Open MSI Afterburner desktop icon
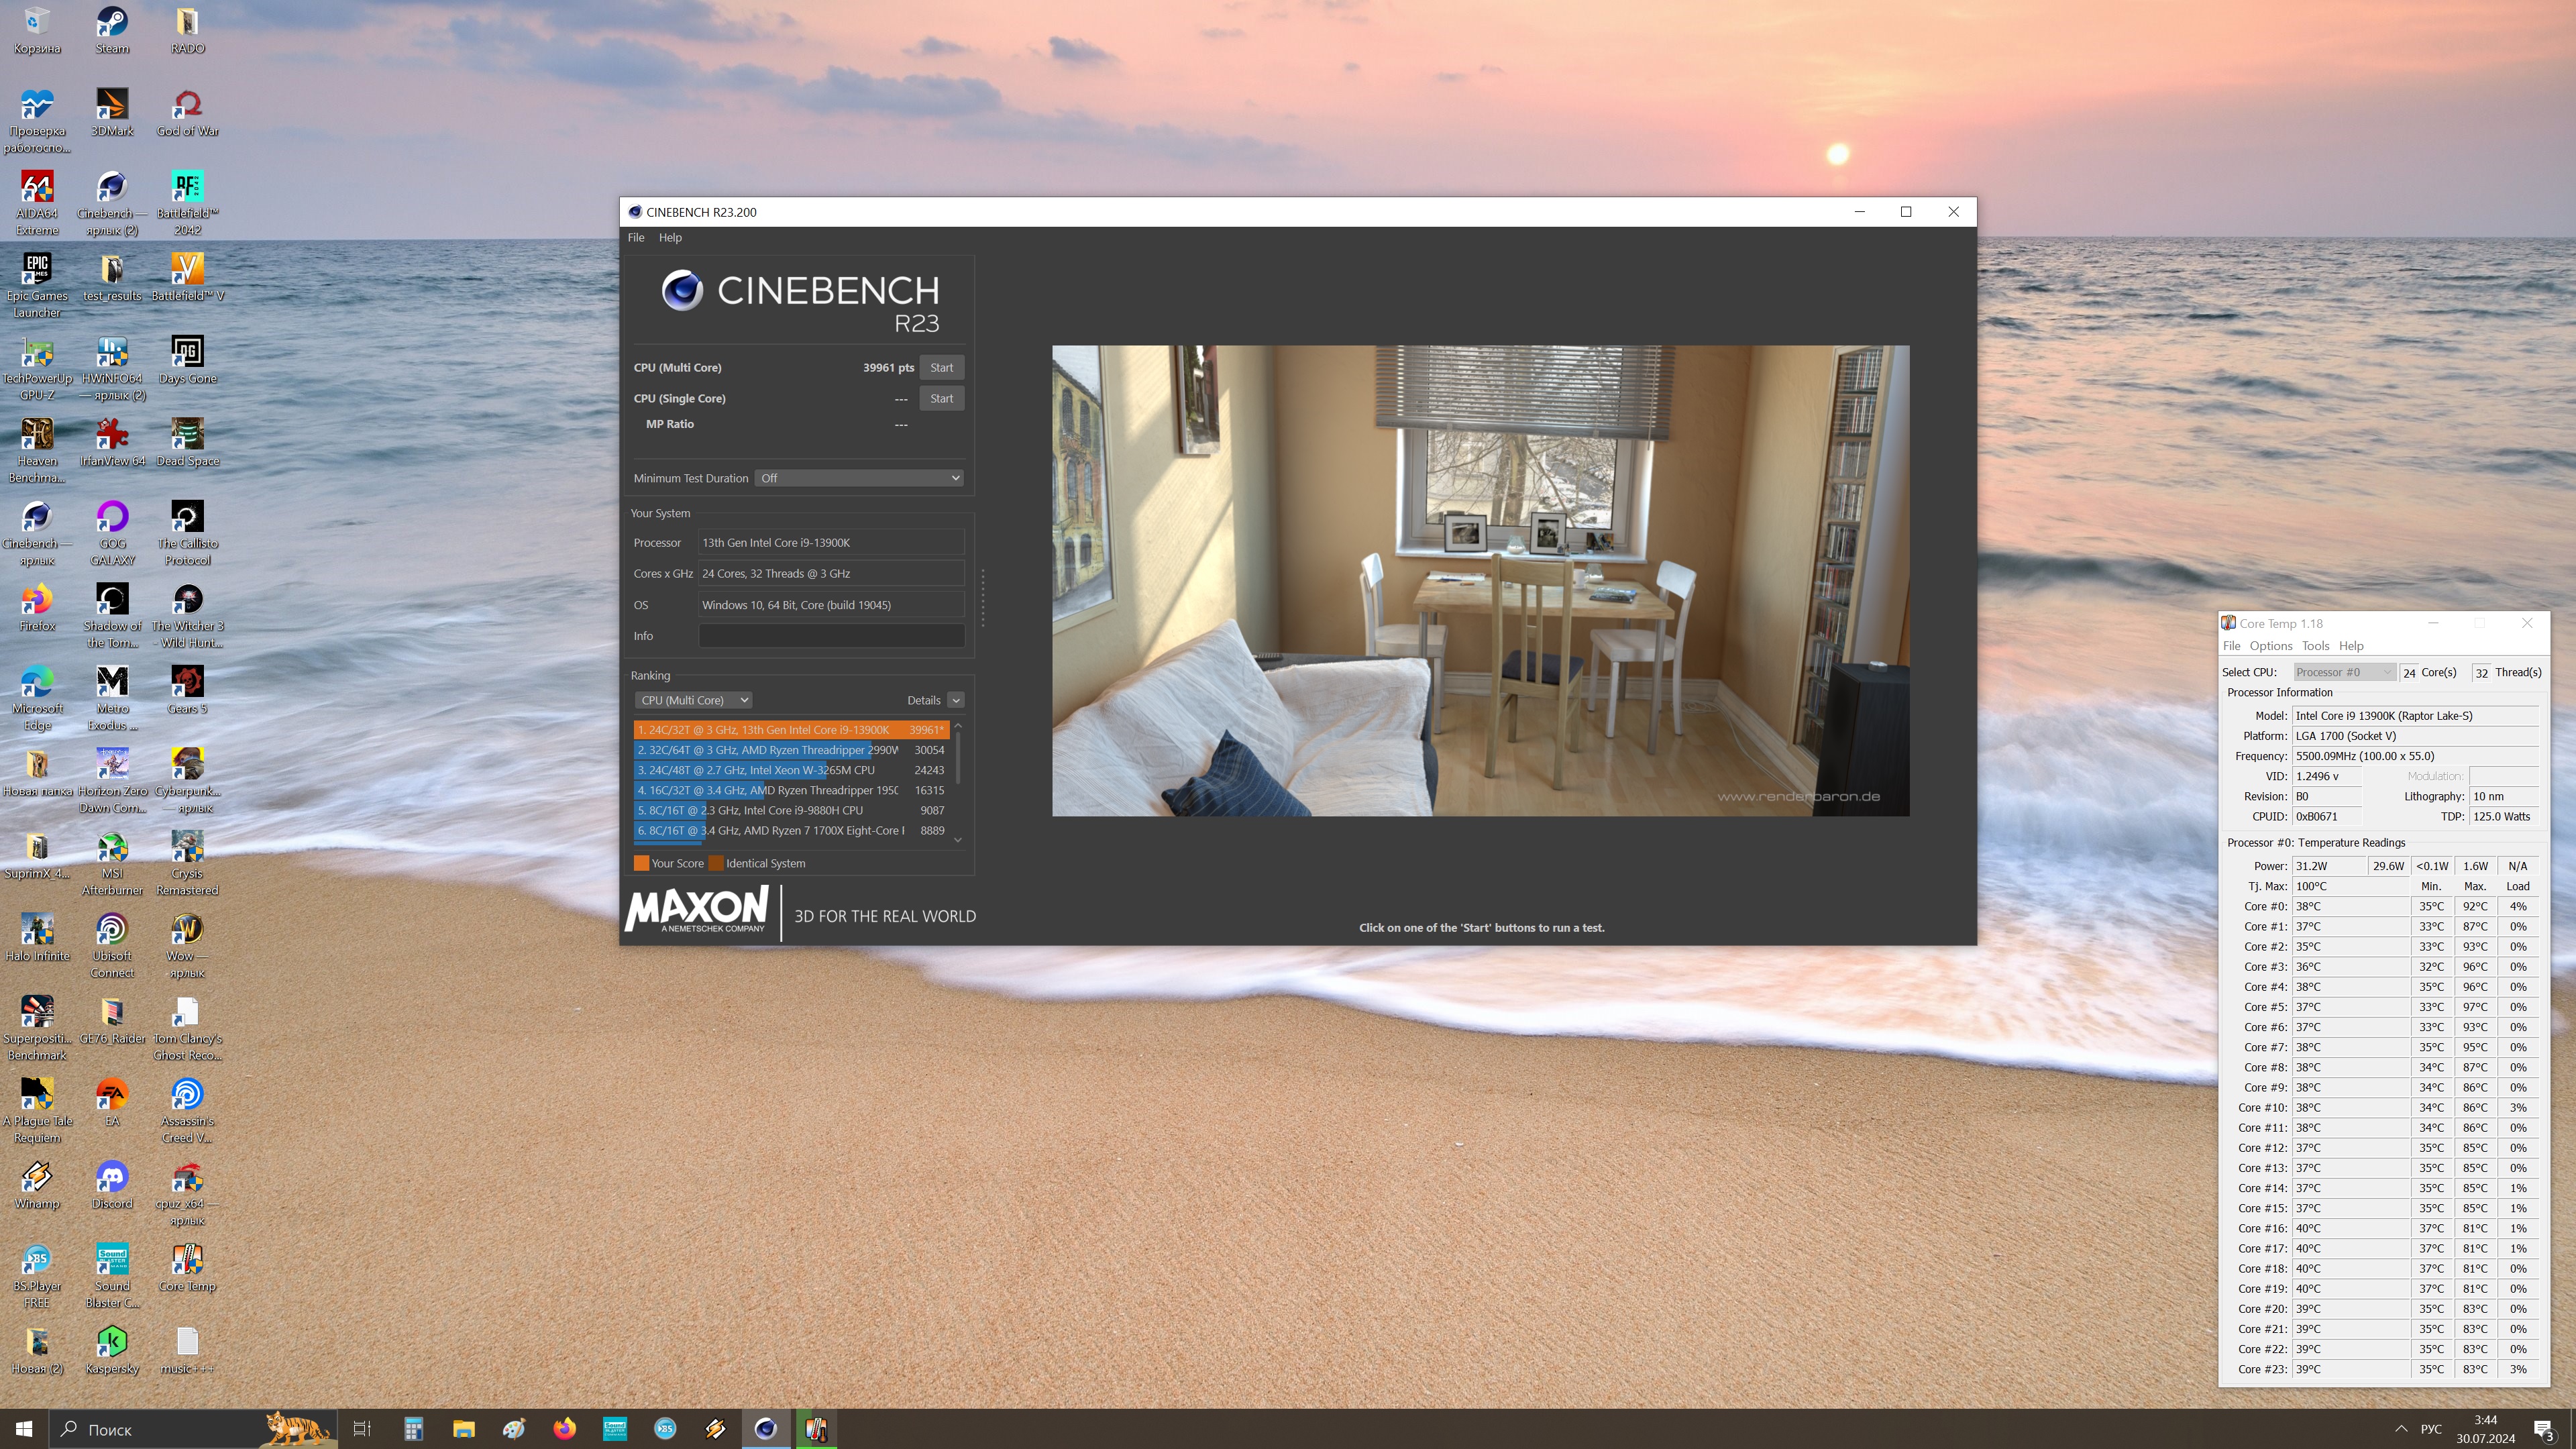2576x1449 pixels. [111, 849]
